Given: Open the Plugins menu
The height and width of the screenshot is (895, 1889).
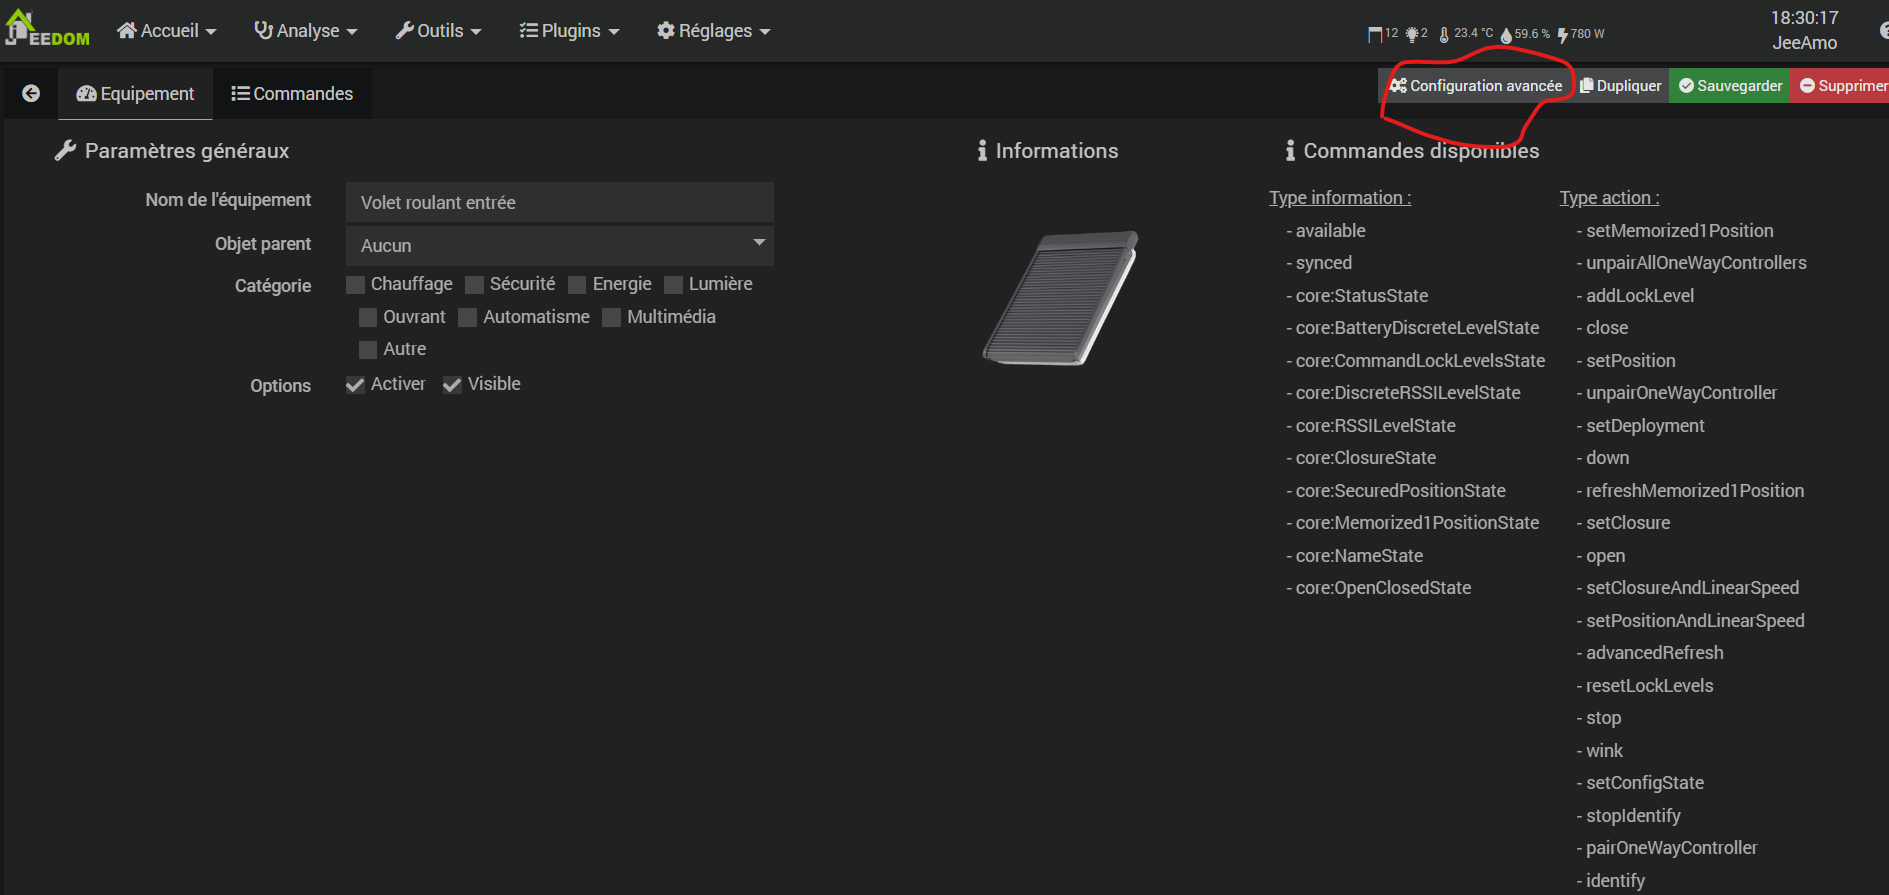Looking at the screenshot, I should 570,31.
